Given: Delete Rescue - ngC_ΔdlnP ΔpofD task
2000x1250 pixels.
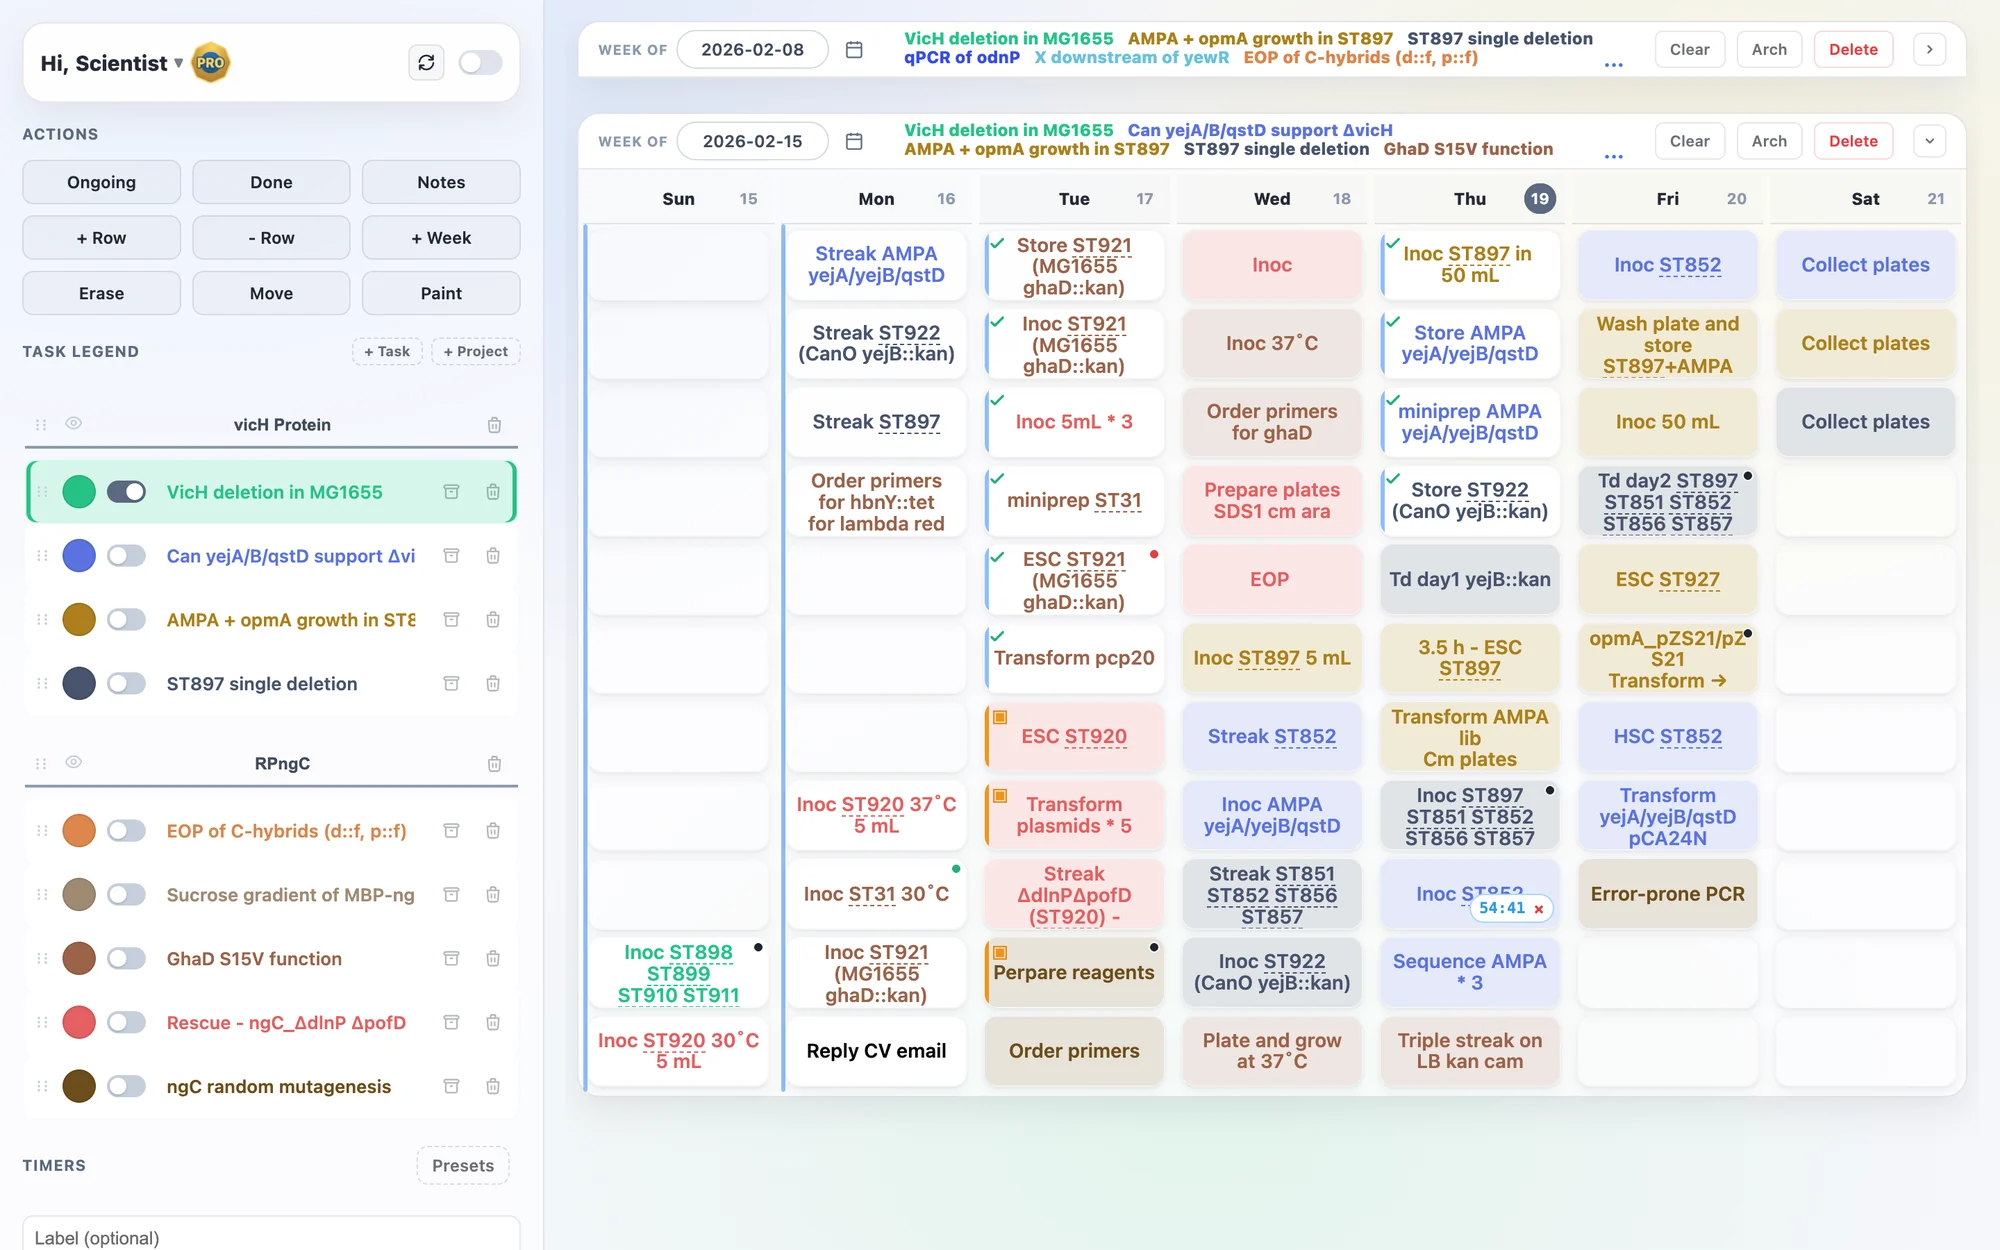Looking at the screenshot, I should [493, 1023].
